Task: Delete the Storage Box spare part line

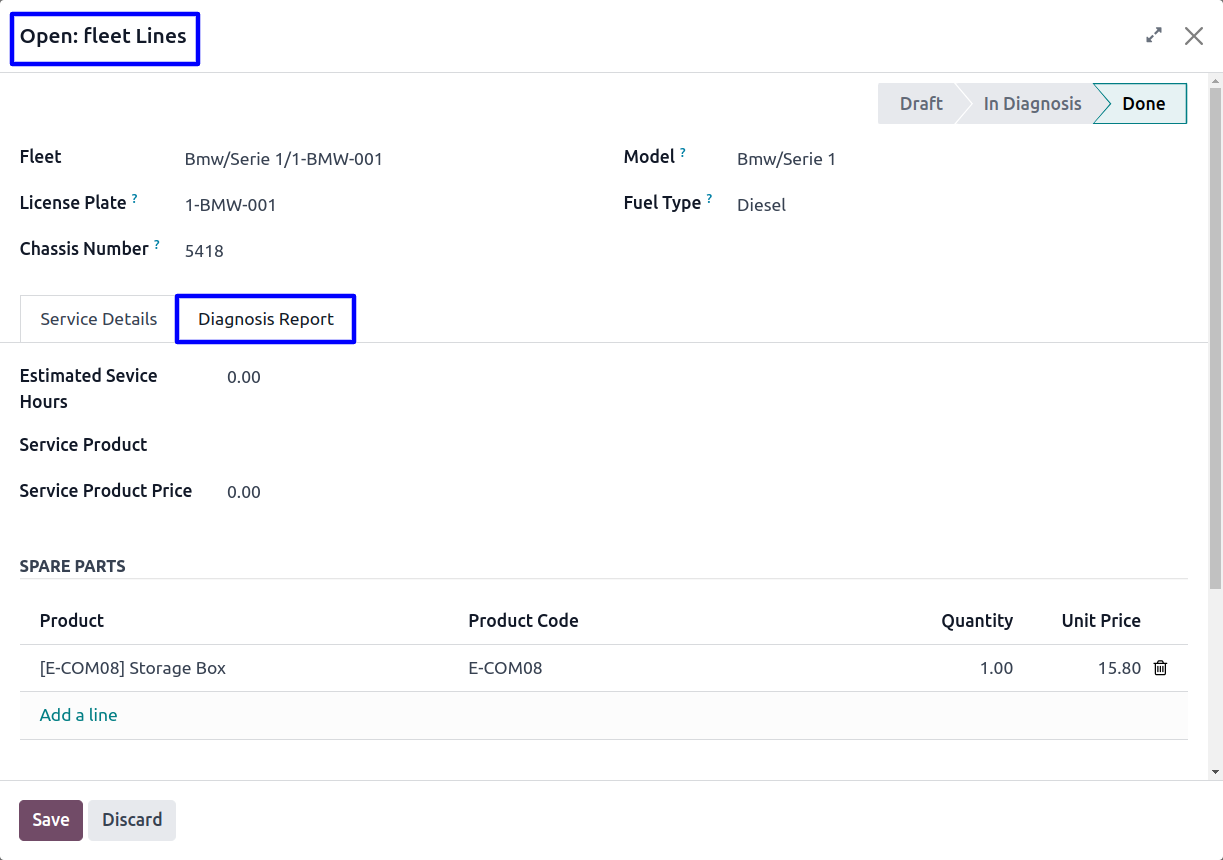Action: click(1160, 668)
